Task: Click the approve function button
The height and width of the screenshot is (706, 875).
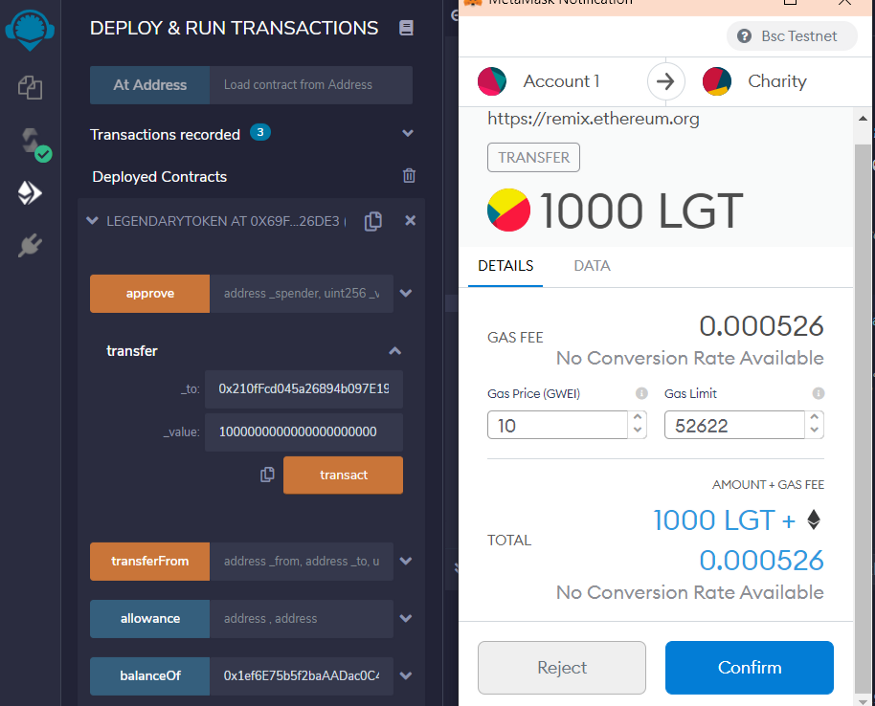Action: tap(150, 294)
